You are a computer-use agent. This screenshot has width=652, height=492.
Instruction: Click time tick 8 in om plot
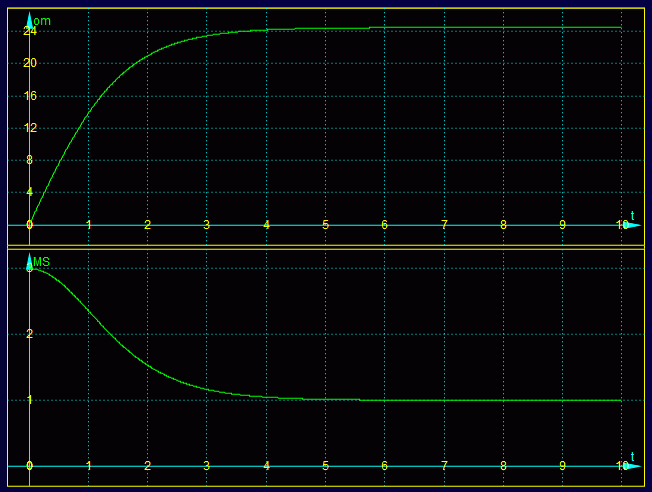click(503, 225)
